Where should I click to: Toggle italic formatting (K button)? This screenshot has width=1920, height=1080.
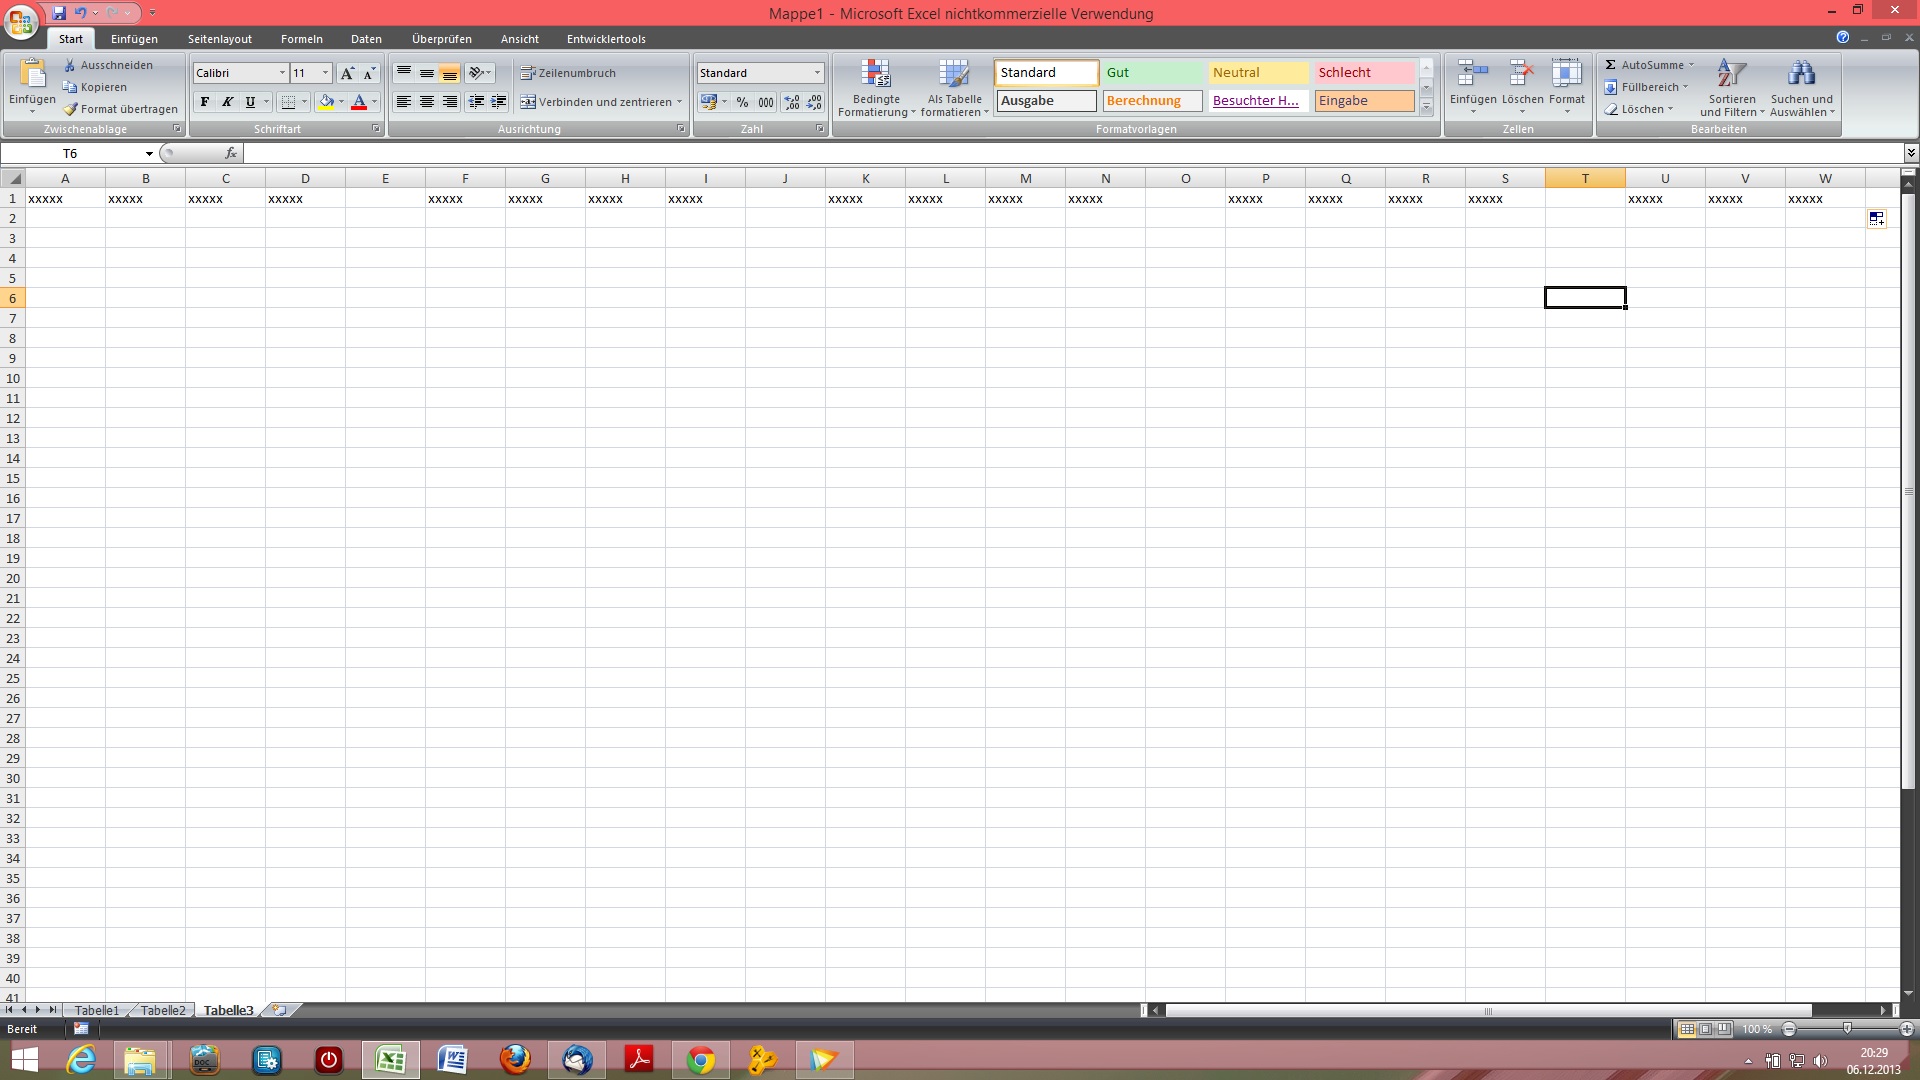pos(228,102)
